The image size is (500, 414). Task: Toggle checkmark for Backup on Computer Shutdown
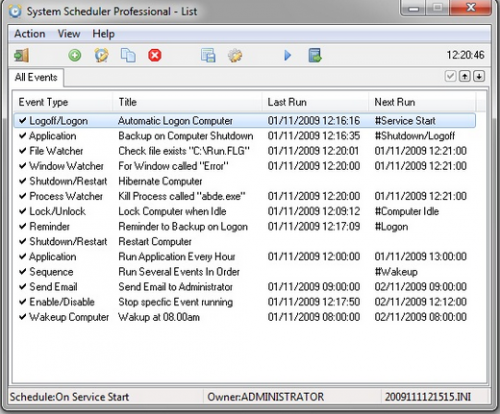(x=22, y=136)
